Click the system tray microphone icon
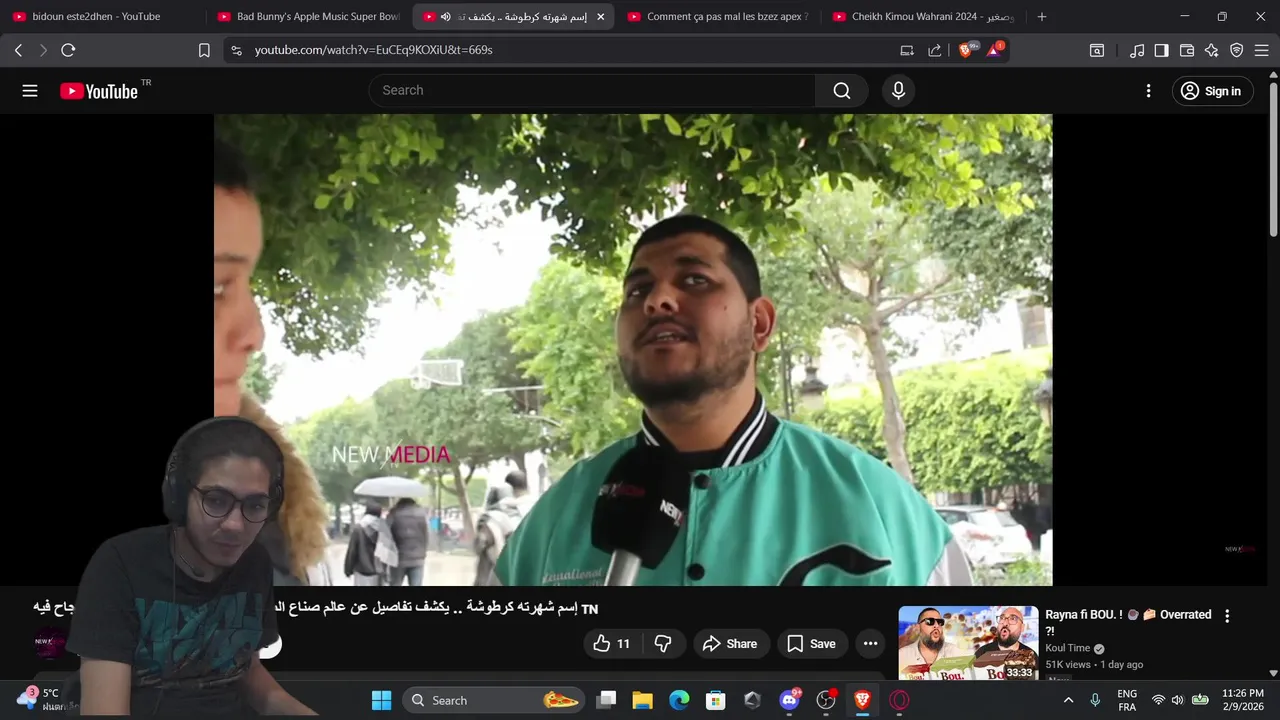Viewport: 1280px width, 720px height. click(x=1095, y=700)
